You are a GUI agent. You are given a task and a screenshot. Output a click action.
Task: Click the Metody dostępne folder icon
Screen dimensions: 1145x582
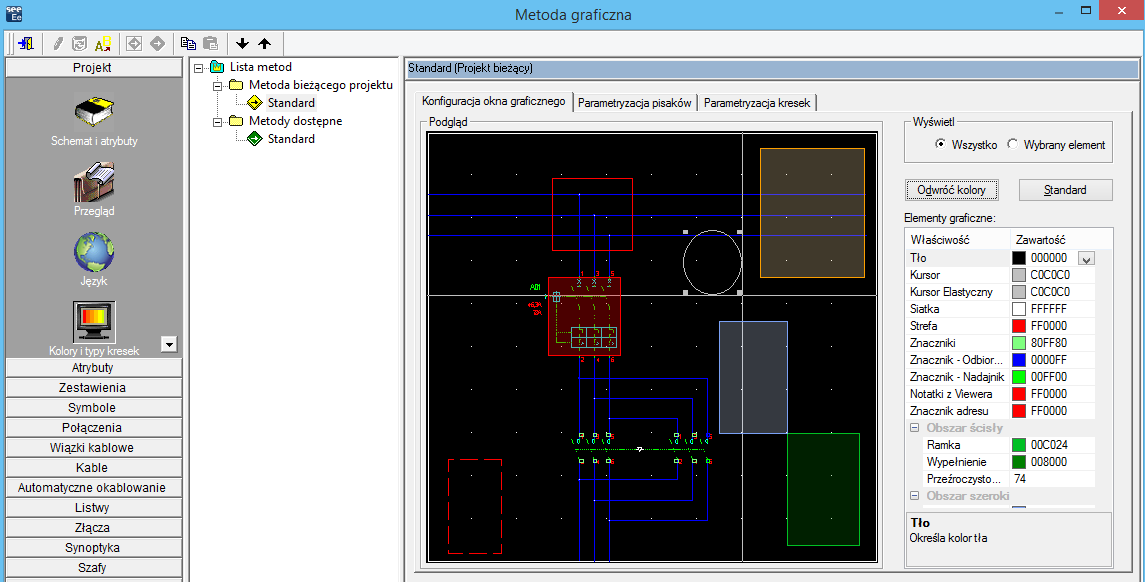236,120
